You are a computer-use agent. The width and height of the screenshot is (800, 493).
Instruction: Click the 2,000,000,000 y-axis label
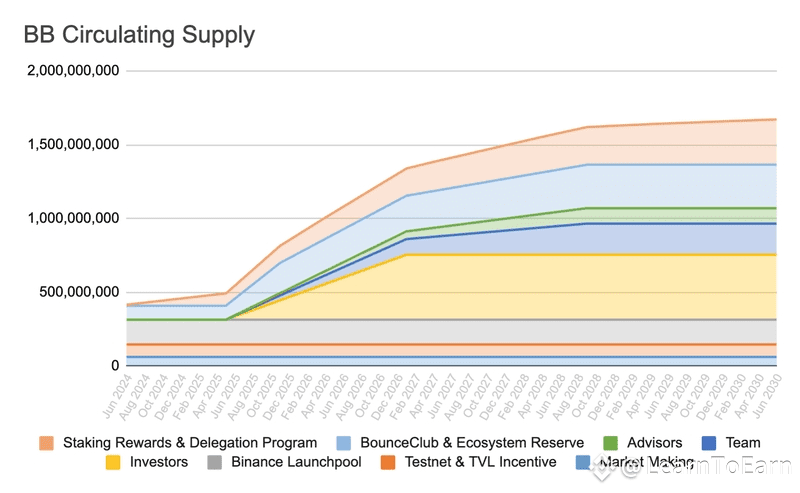coord(73,70)
